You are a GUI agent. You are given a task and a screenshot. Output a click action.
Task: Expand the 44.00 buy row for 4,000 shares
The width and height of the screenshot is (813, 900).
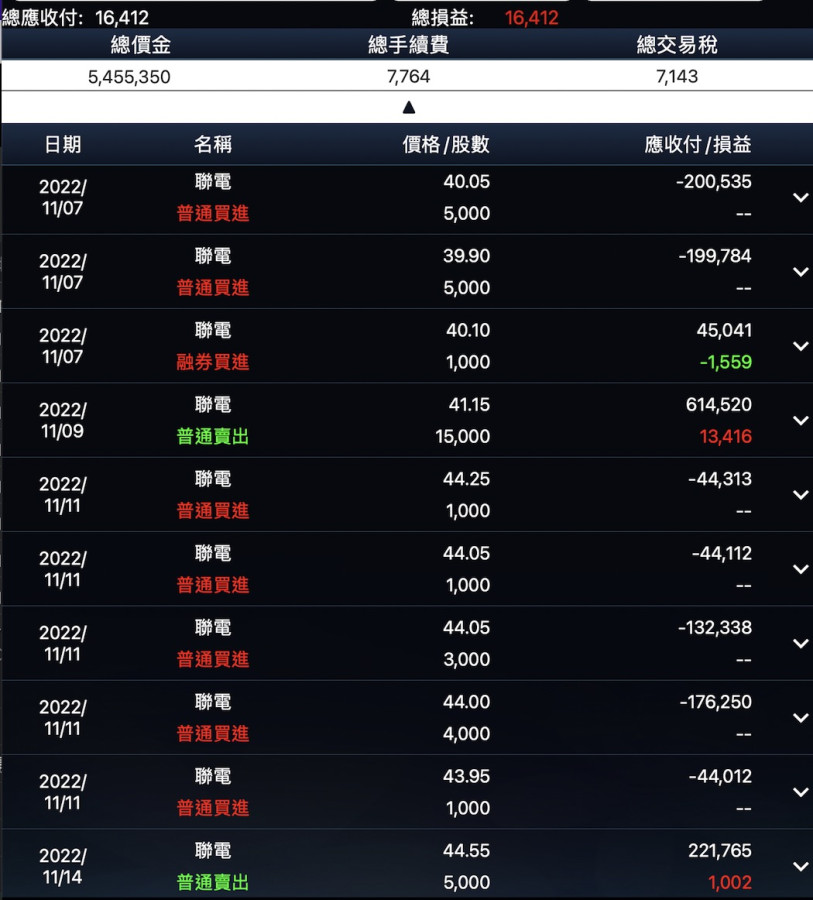800,717
